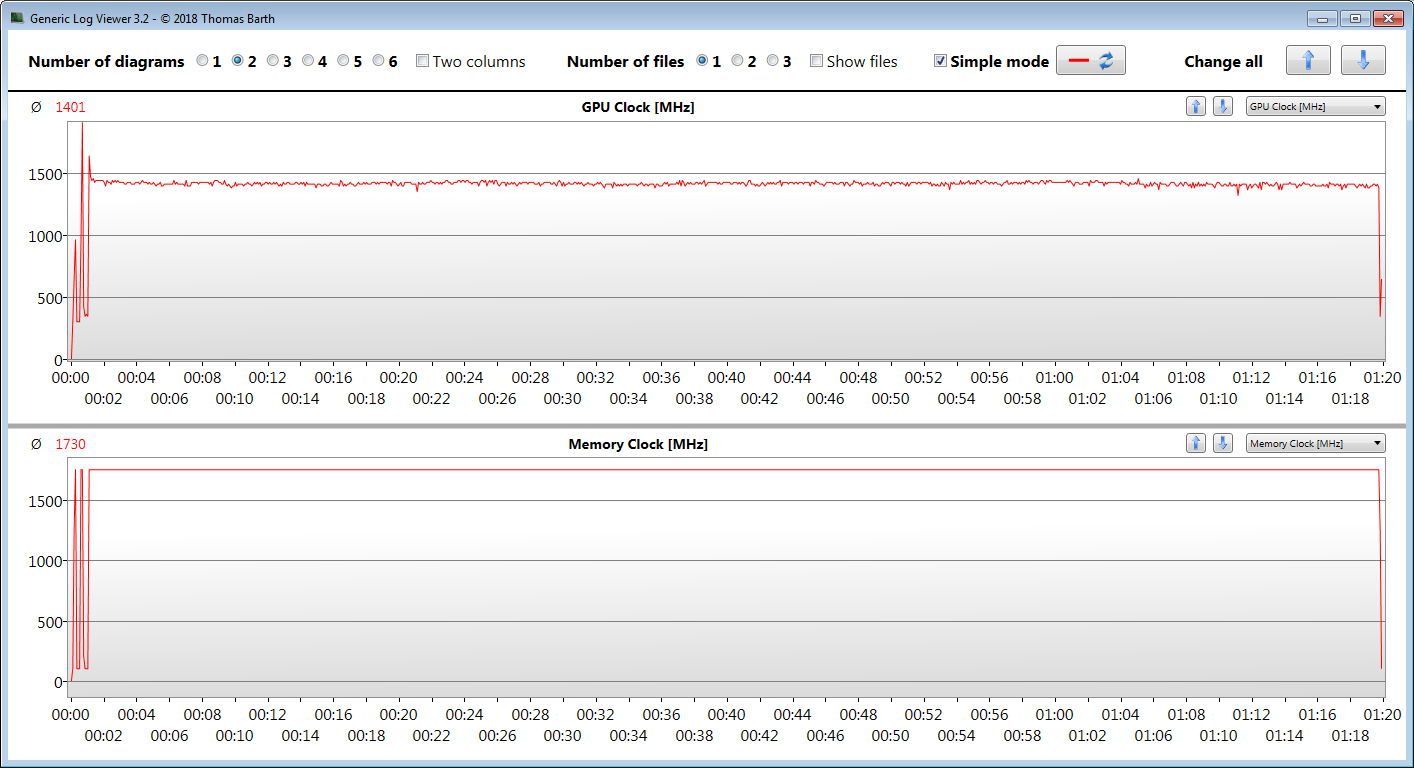
Task: Click the up arrow on Memory Clock diagram
Action: pos(1196,443)
